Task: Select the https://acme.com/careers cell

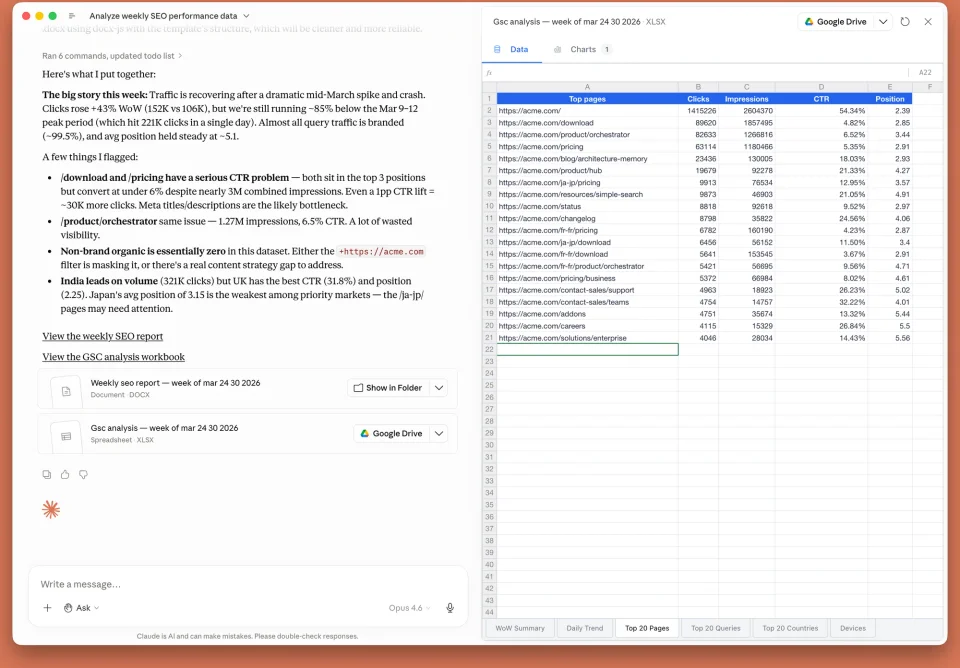Action: click(x=587, y=326)
